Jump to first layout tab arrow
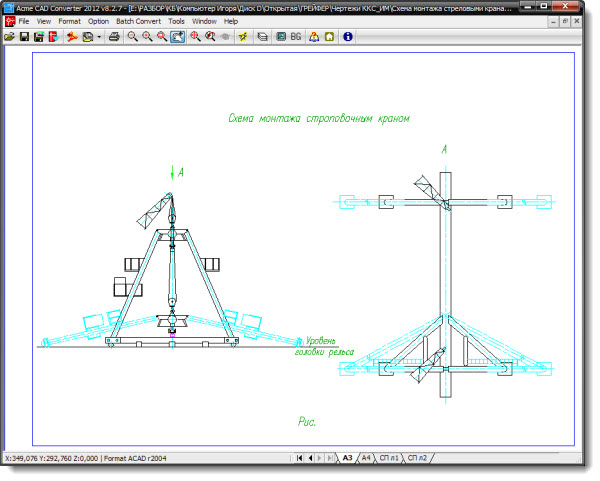This screenshot has height=481, width=600. 299,458
